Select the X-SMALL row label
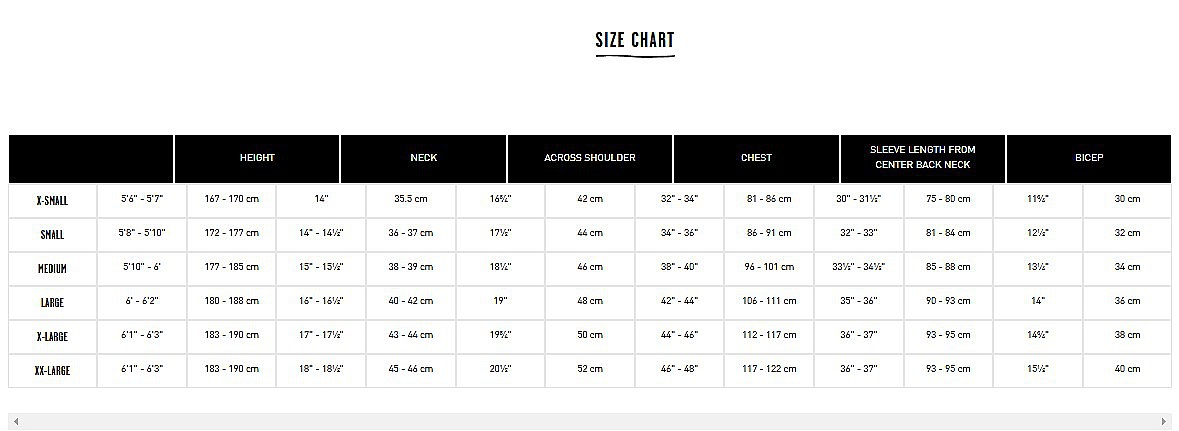The height and width of the screenshot is (431, 1179). coord(53,201)
